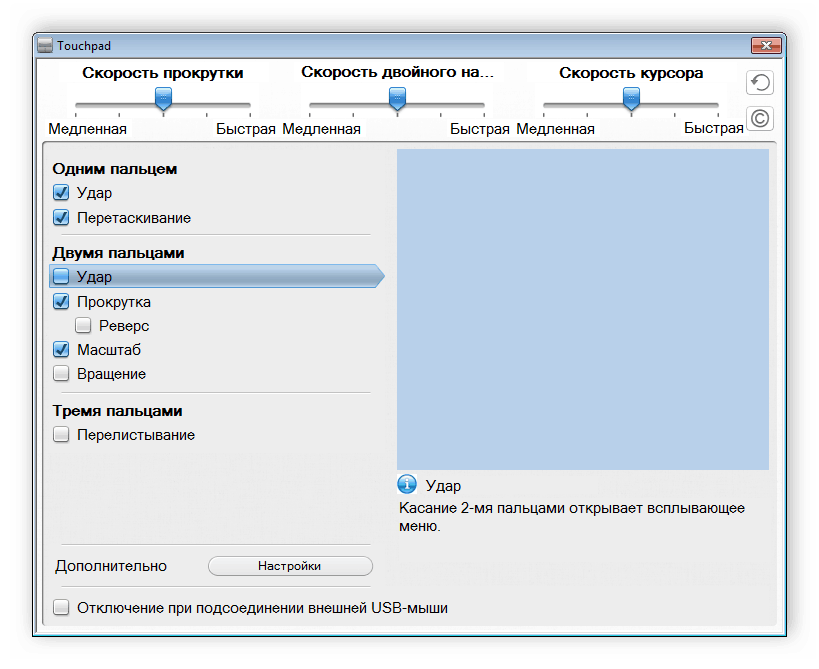Image resolution: width=819 pixels, height=669 pixels.
Task: Click Медленная label under Скорость прокрутки
Action: point(87,129)
